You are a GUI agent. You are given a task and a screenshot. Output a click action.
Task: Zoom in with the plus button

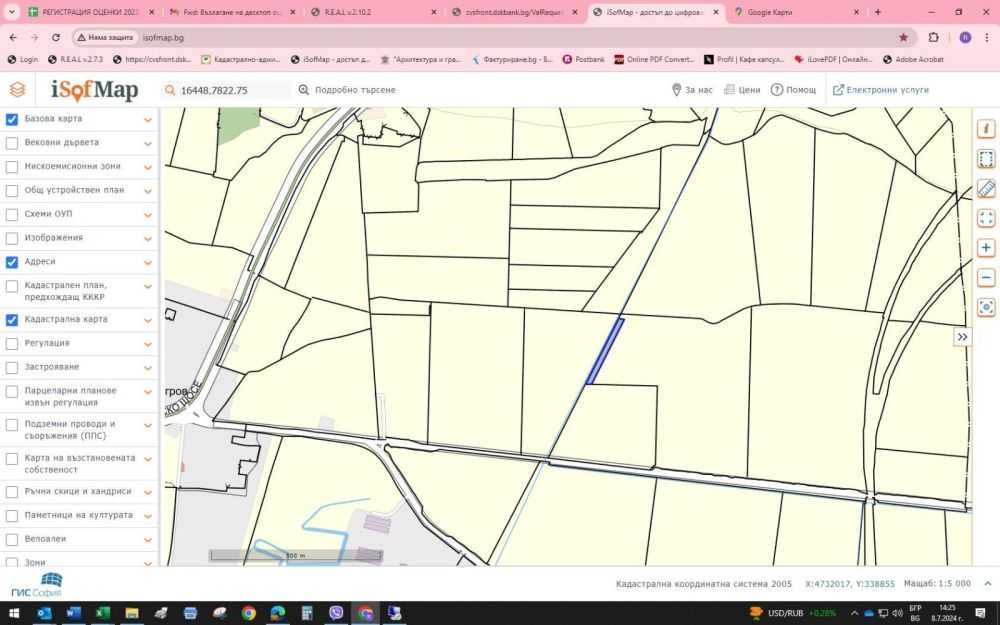(986, 248)
